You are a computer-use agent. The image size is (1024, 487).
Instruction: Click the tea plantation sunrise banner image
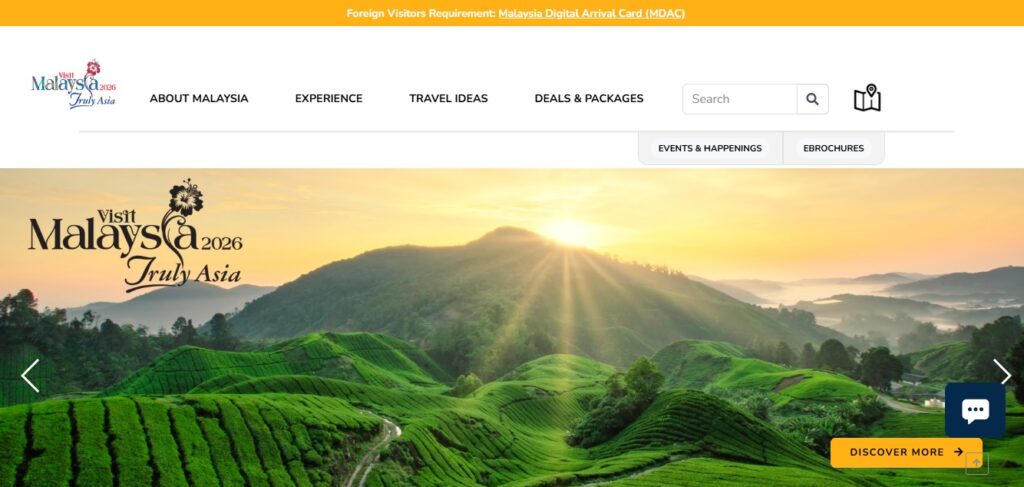point(512,328)
